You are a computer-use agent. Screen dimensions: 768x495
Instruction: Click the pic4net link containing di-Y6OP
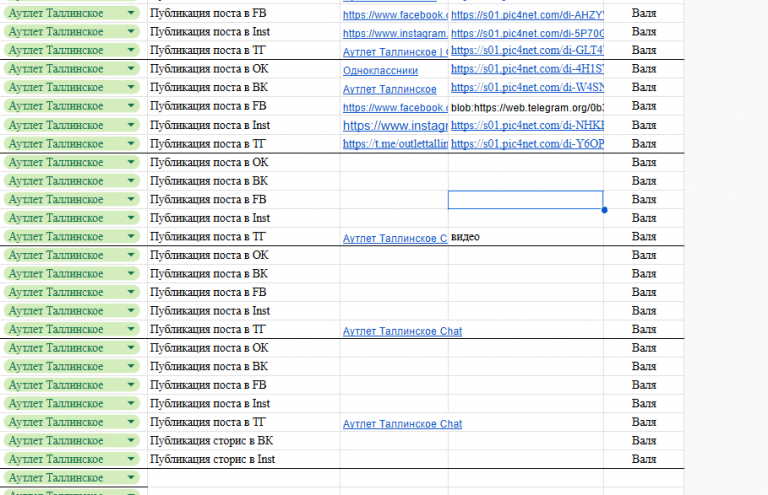527,144
